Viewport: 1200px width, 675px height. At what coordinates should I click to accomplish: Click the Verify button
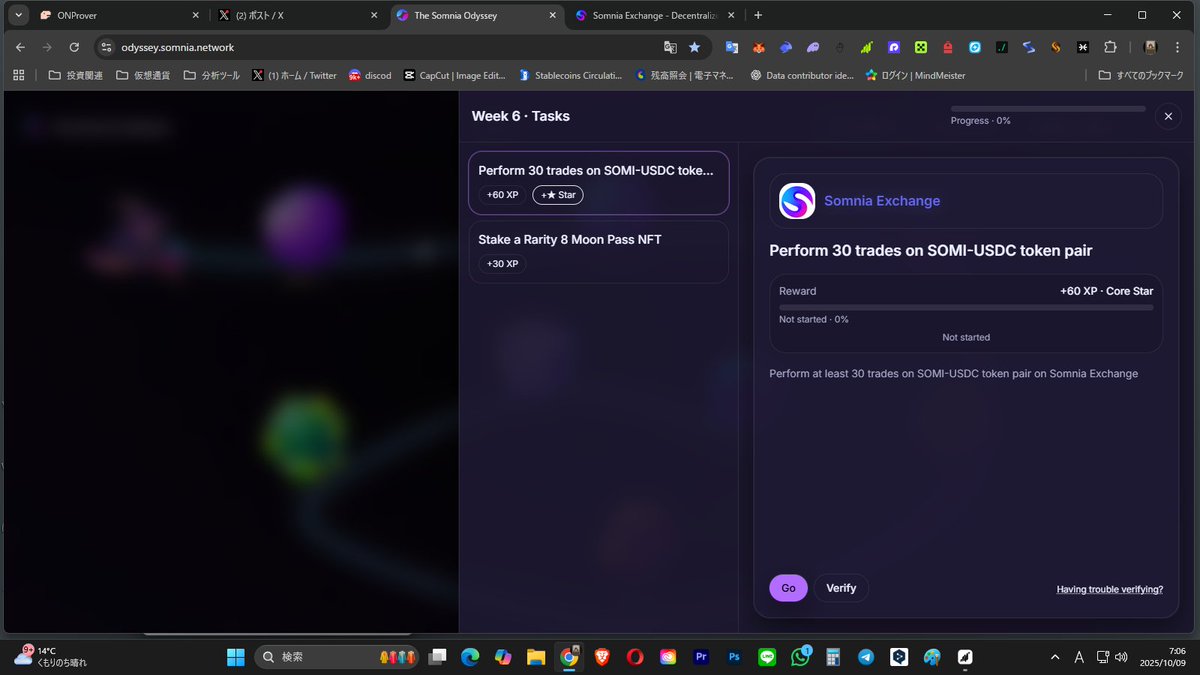click(x=841, y=588)
